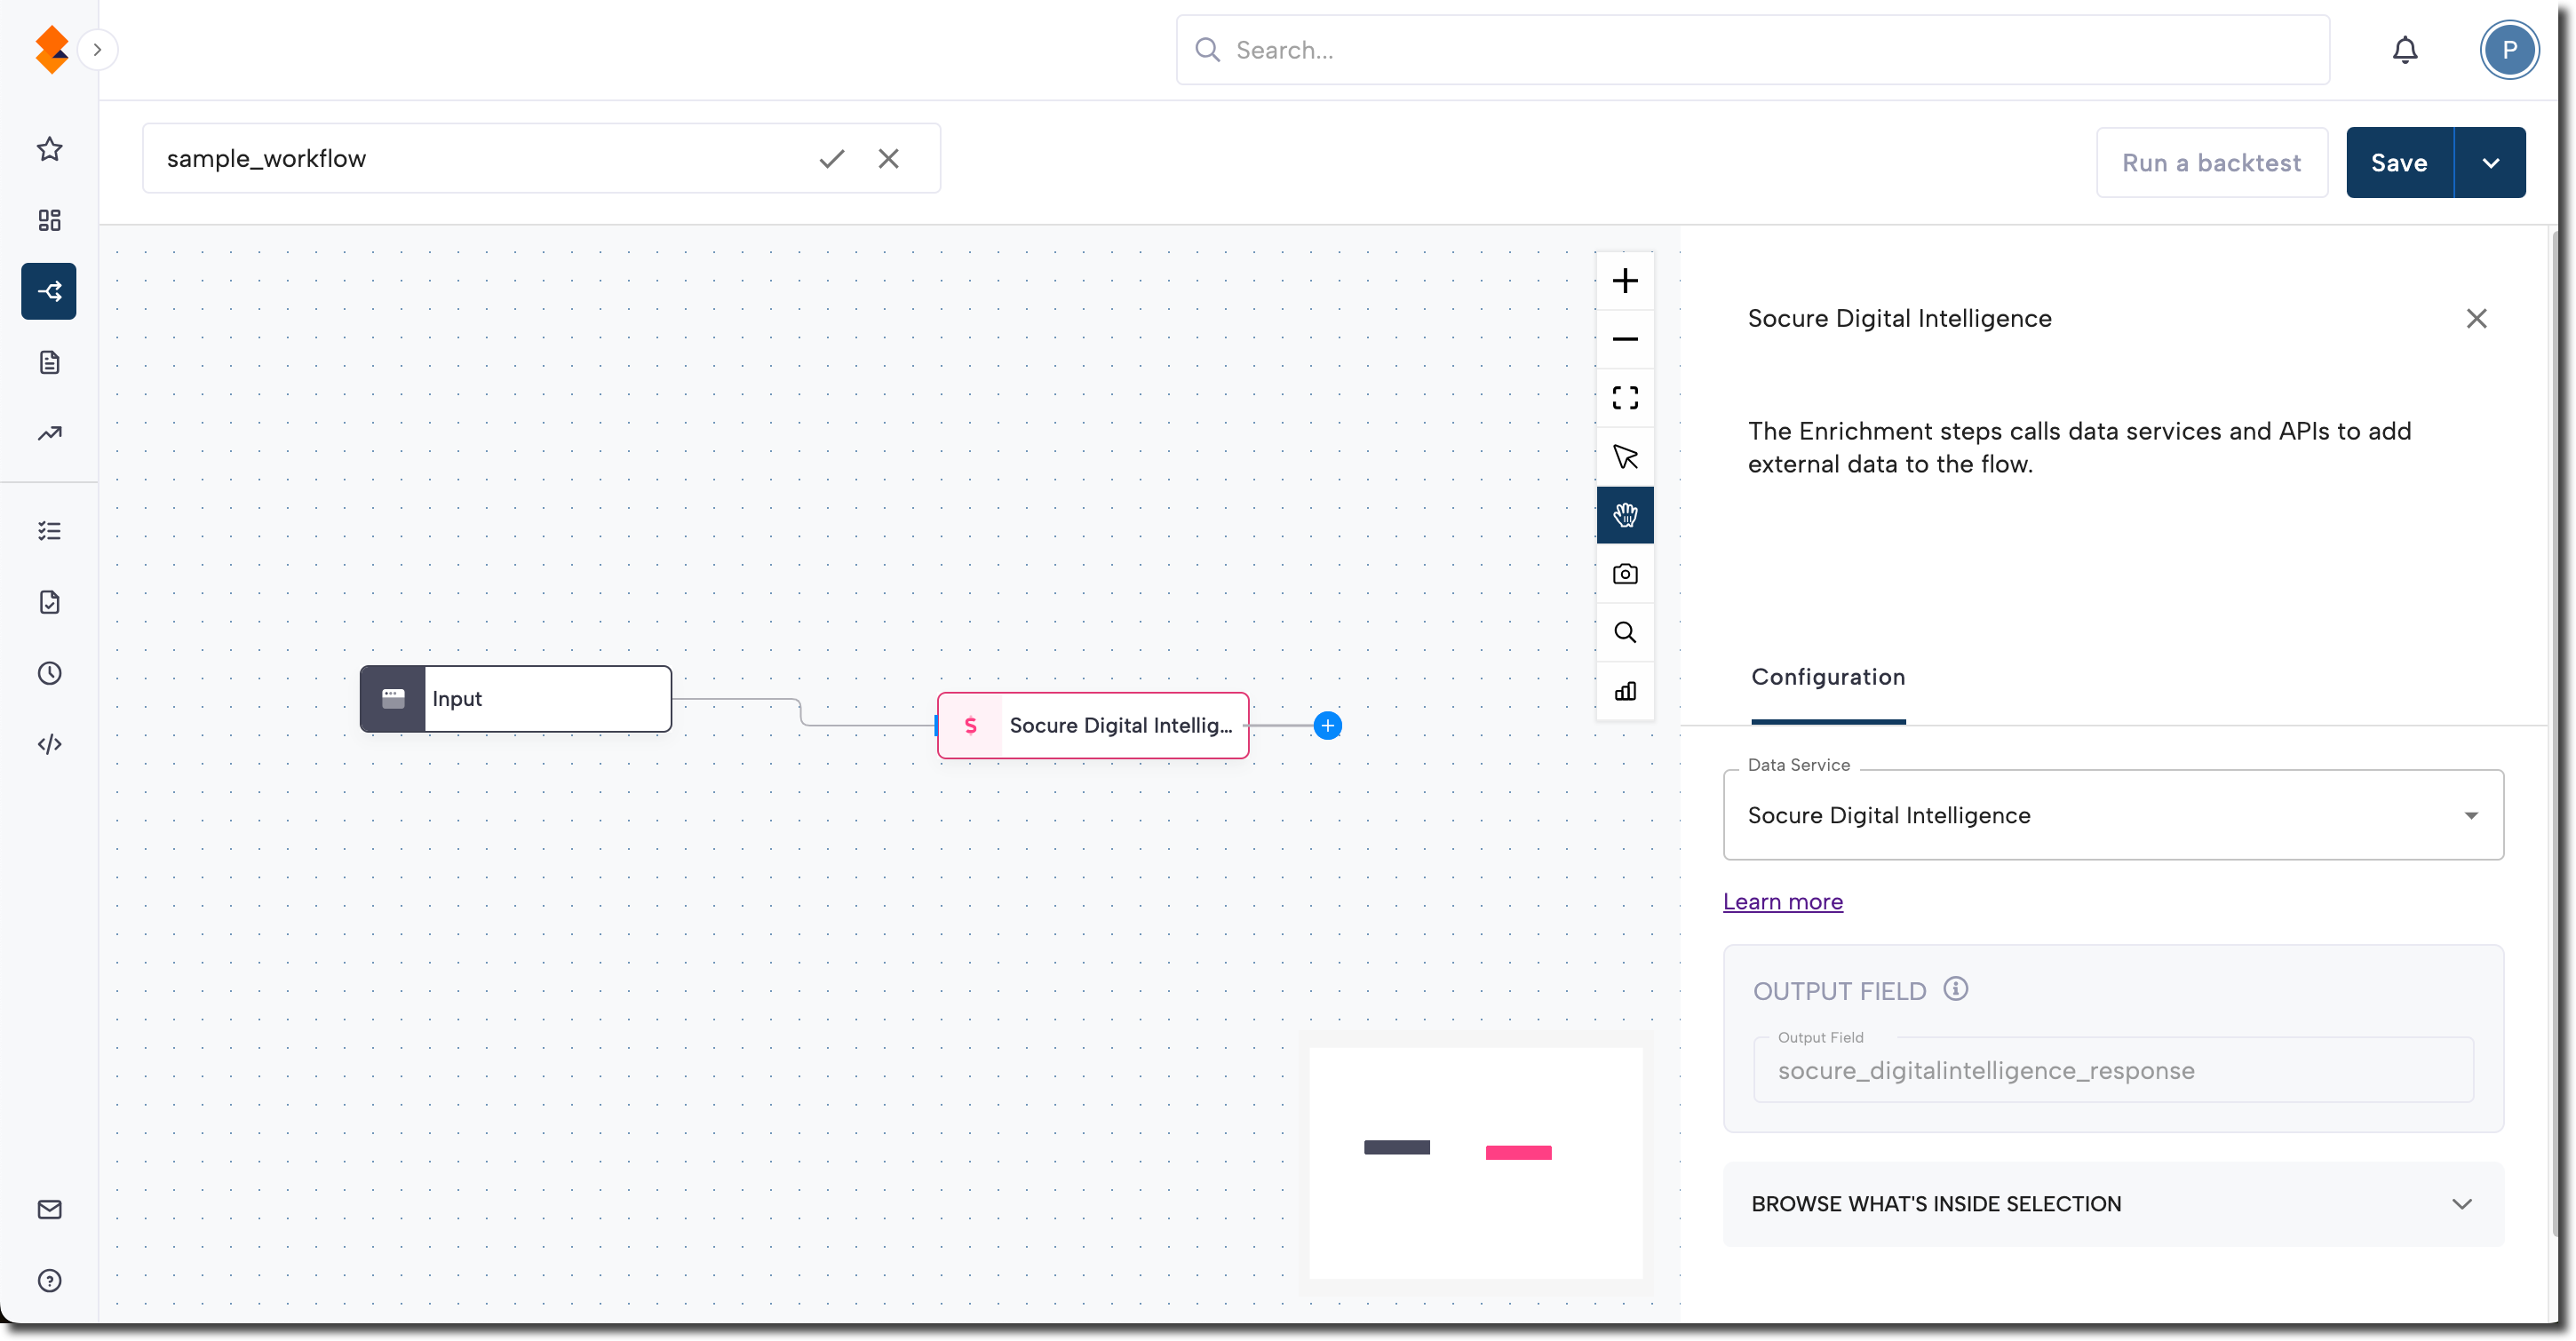Open the Data Service dropdown
Image resolution: width=2576 pixels, height=1341 pixels.
tap(2112, 815)
